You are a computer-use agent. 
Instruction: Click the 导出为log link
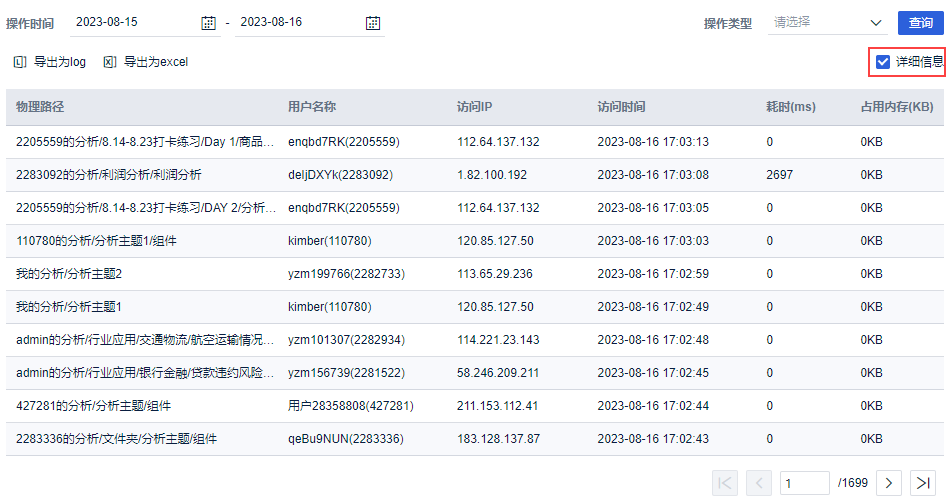click(x=60, y=62)
